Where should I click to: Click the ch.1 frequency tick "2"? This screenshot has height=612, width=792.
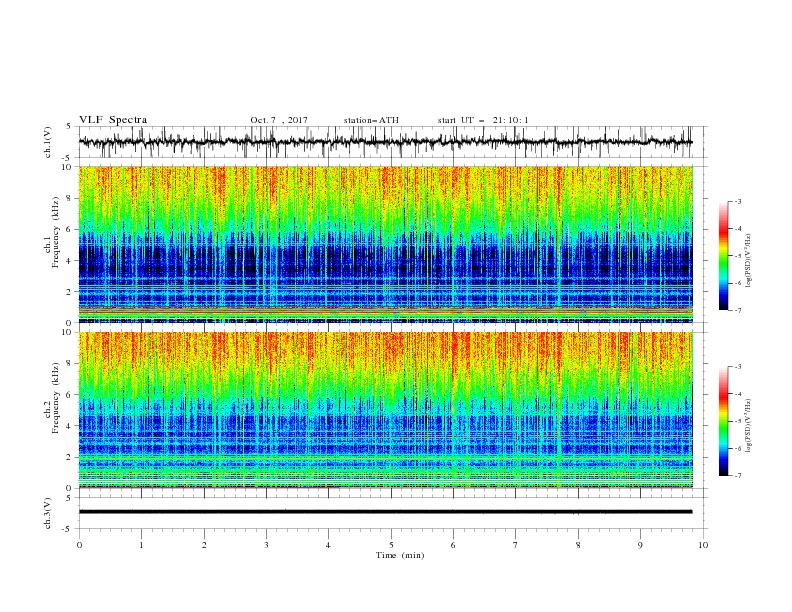point(70,292)
